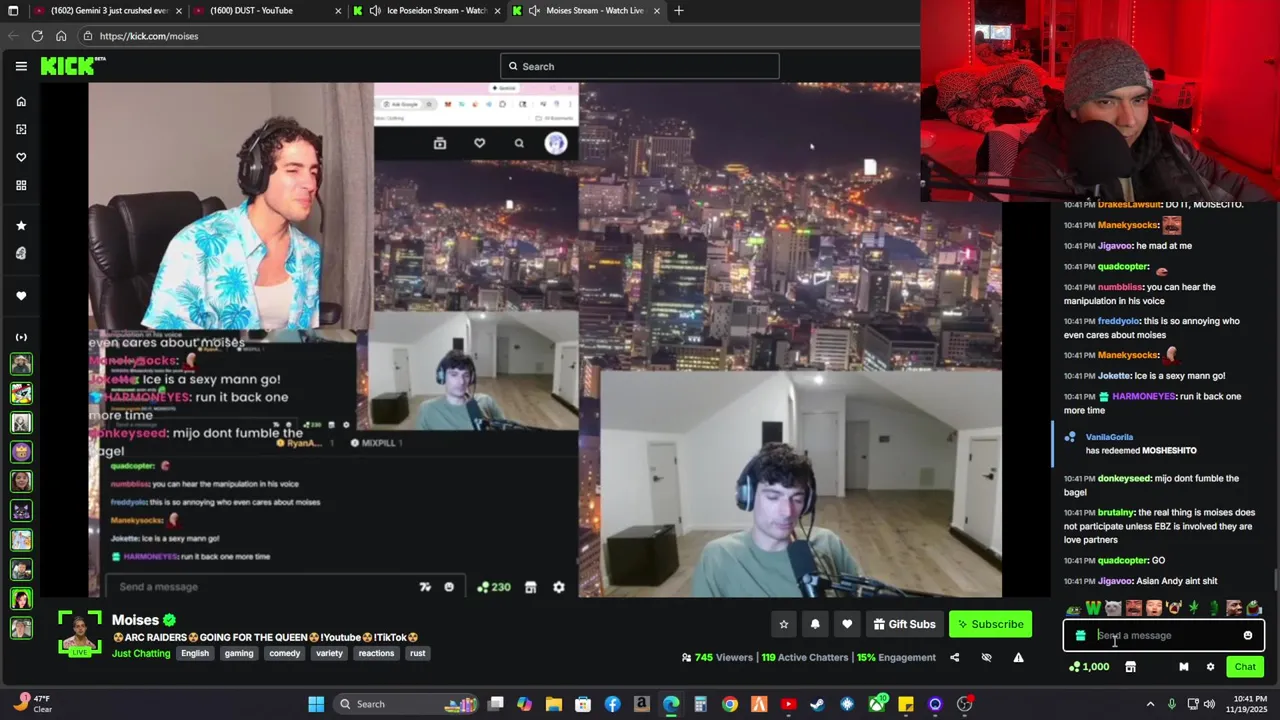Screen dimensions: 1280x720
Task: Click the Kick Search box
Action: [640, 66]
